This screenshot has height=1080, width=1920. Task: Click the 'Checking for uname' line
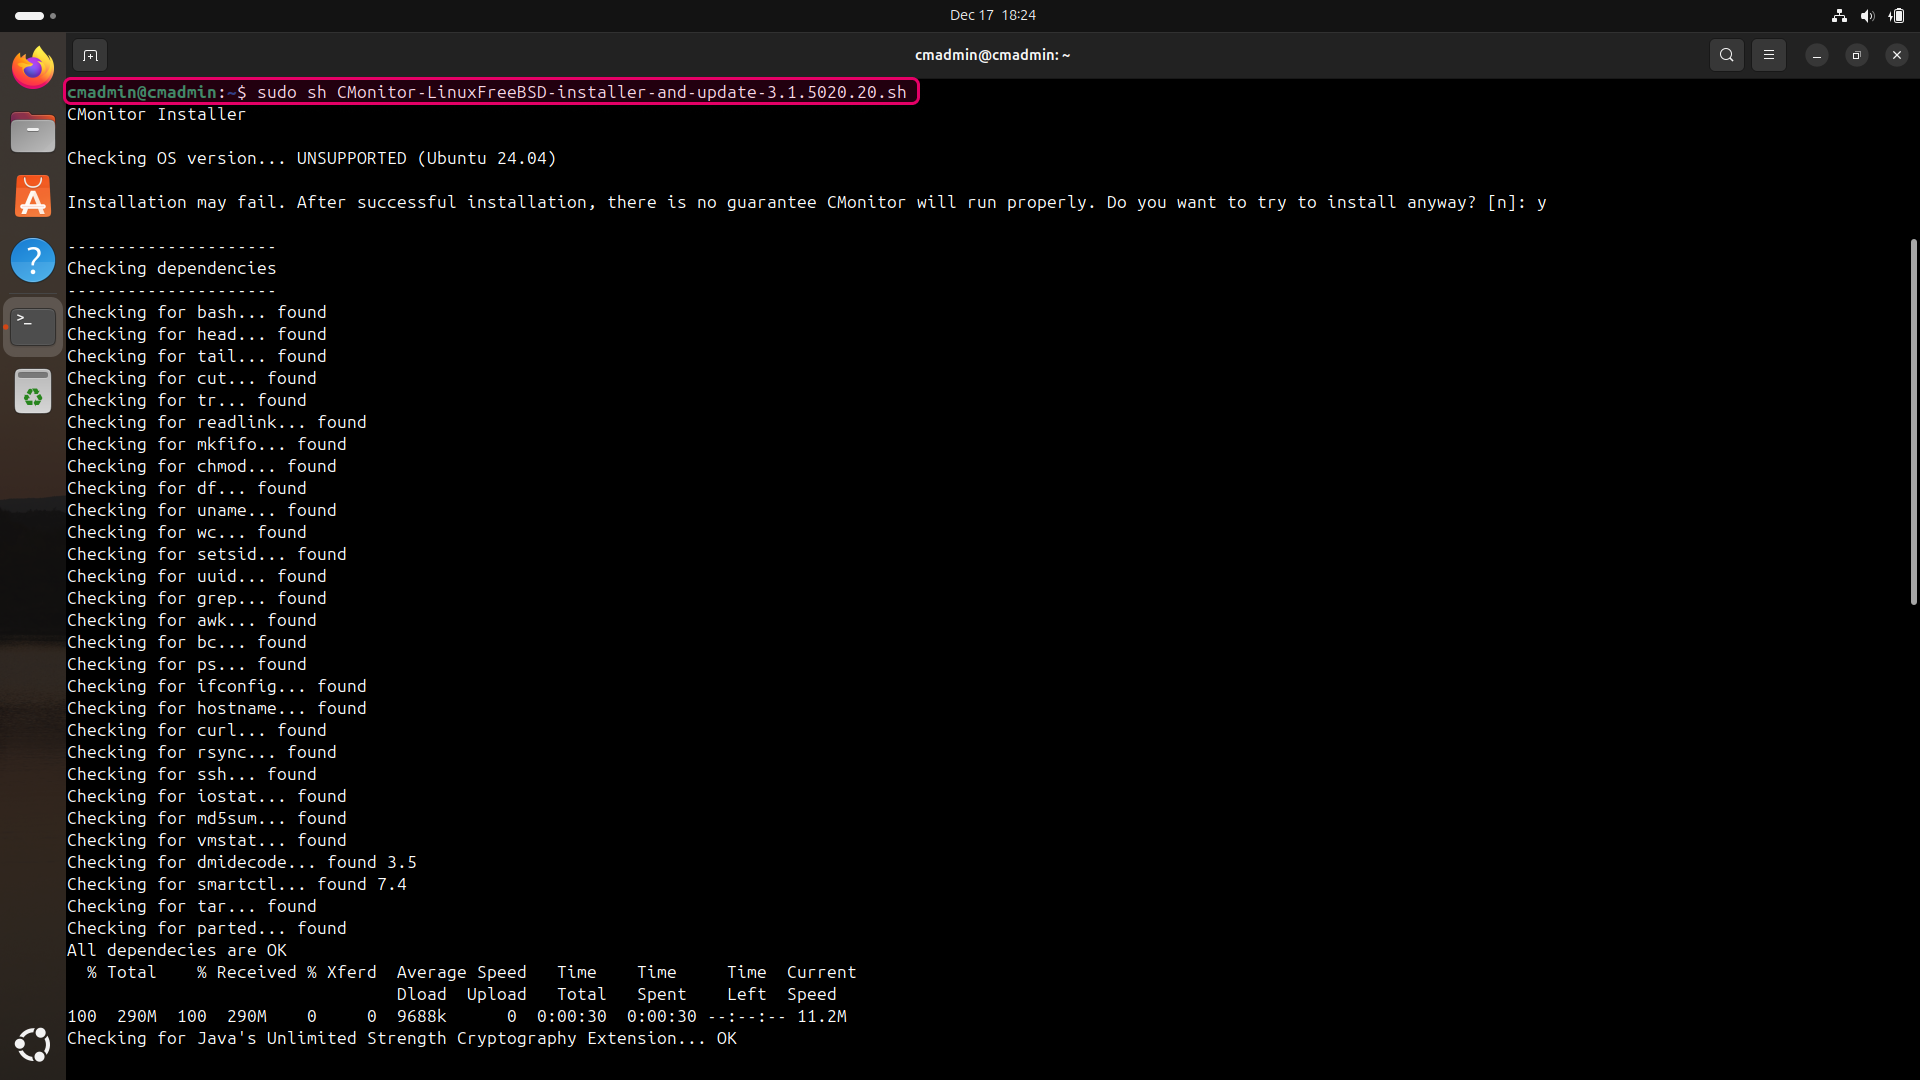pyautogui.click(x=201, y=510)
